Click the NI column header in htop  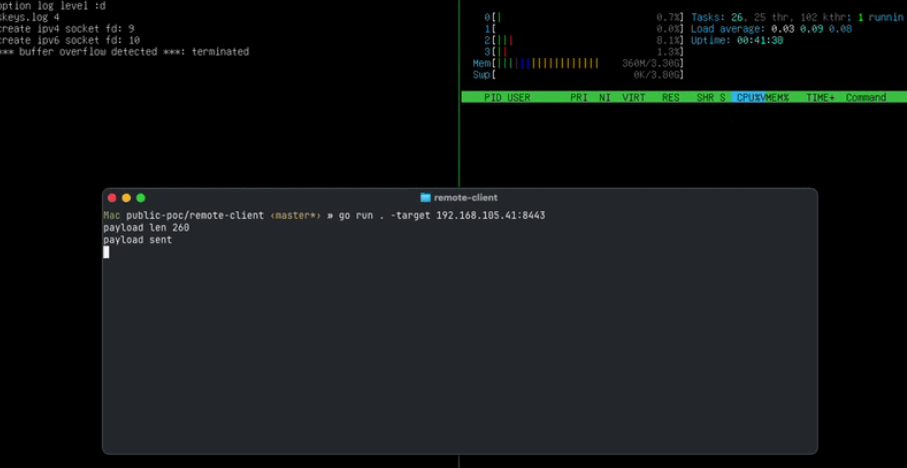click(605, 98)
